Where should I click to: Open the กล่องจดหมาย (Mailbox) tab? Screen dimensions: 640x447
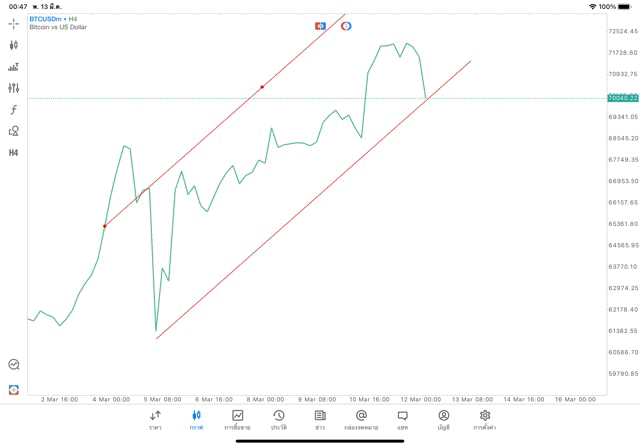[x=361, y=420]
